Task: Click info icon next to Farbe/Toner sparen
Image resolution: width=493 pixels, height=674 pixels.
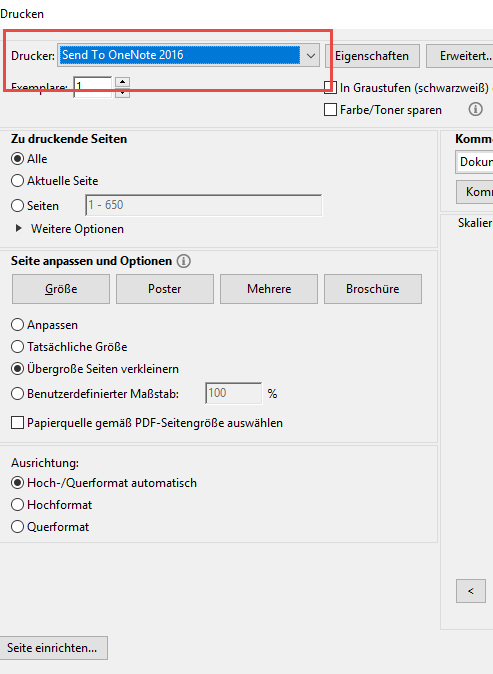Action: click(475, 109)
